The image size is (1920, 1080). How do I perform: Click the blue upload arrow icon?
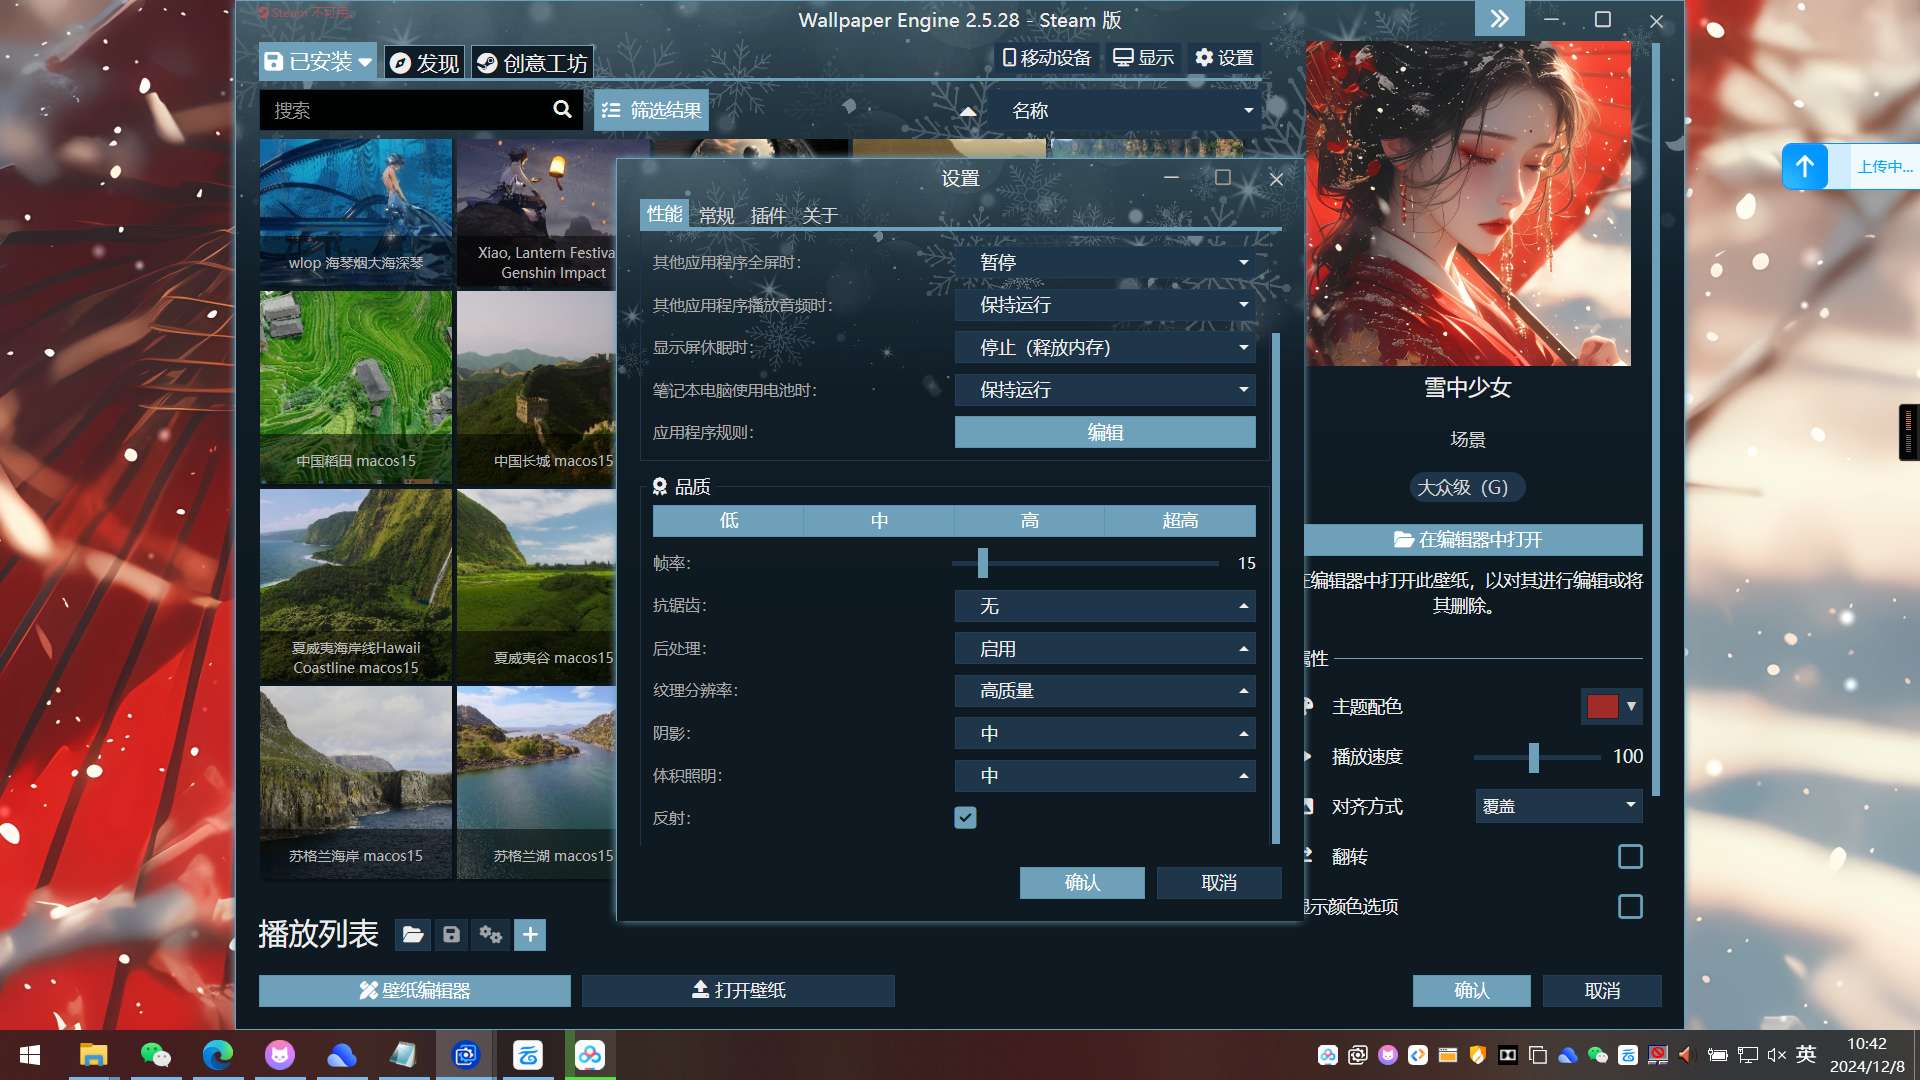pos(1805,166)
